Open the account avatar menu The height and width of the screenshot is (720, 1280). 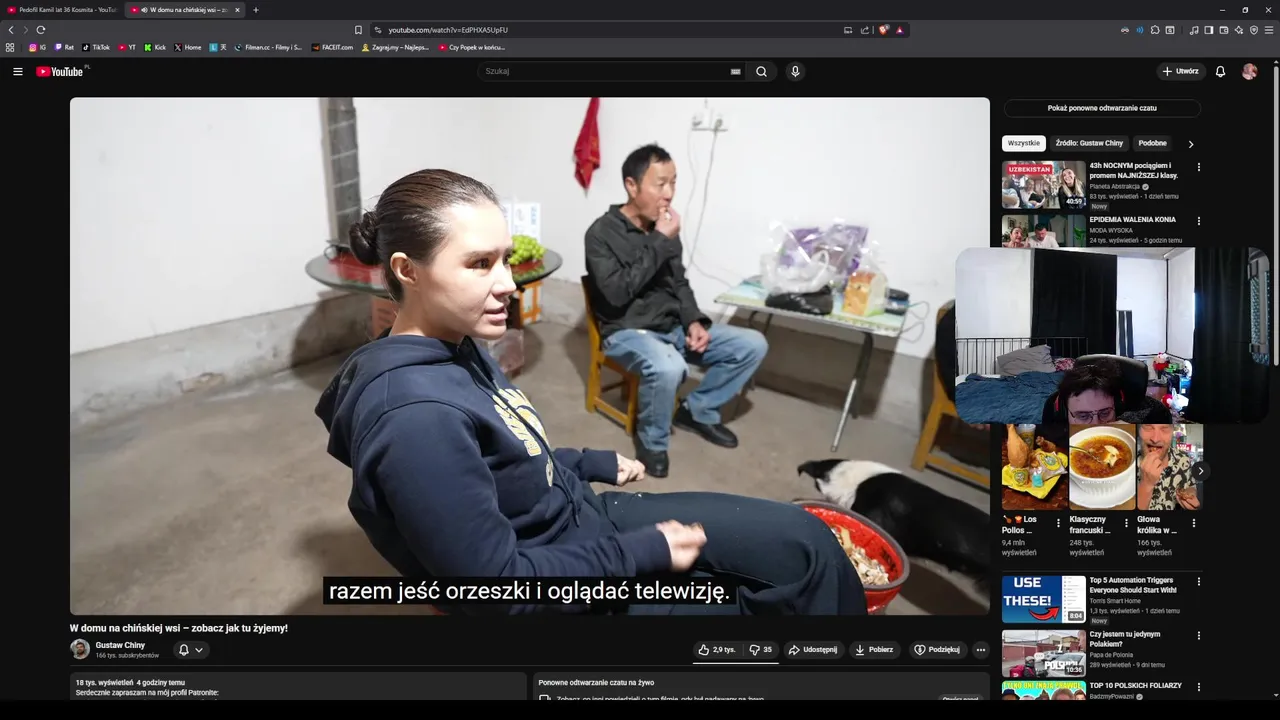[1249, 71]
